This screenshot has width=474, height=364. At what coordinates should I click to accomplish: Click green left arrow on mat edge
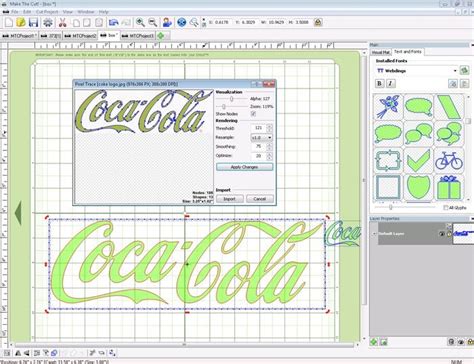18,213
